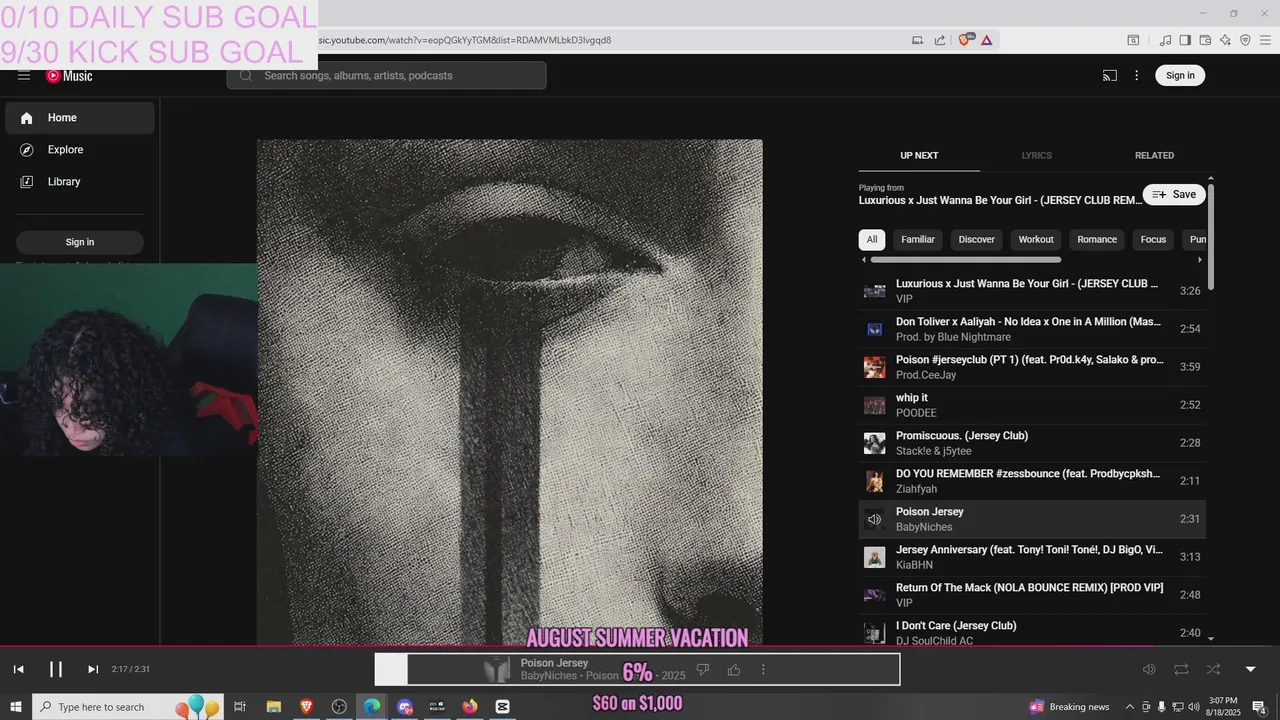
Task: Play whip it by POODEE
Action: pyautogui.click(x=1032, y=405)
